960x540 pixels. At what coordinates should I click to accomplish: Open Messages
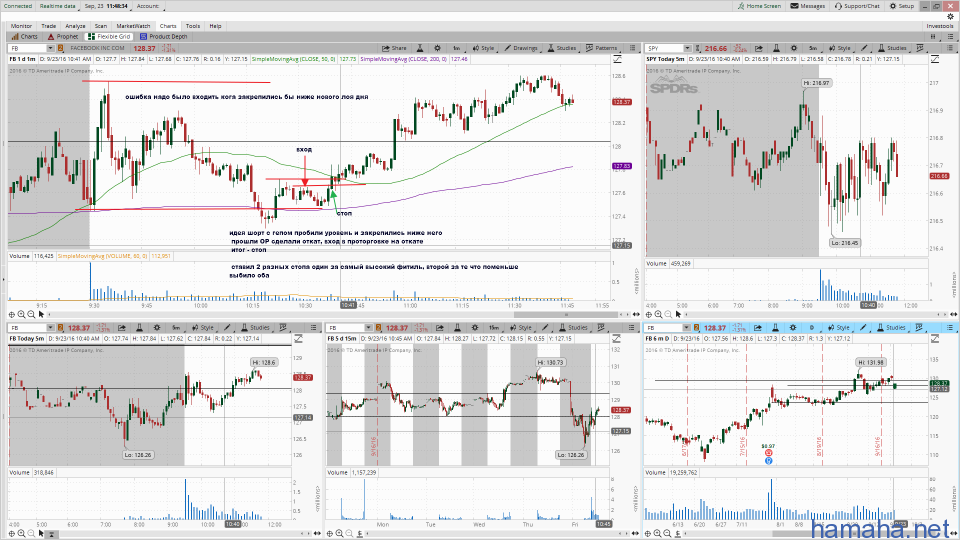808,6
